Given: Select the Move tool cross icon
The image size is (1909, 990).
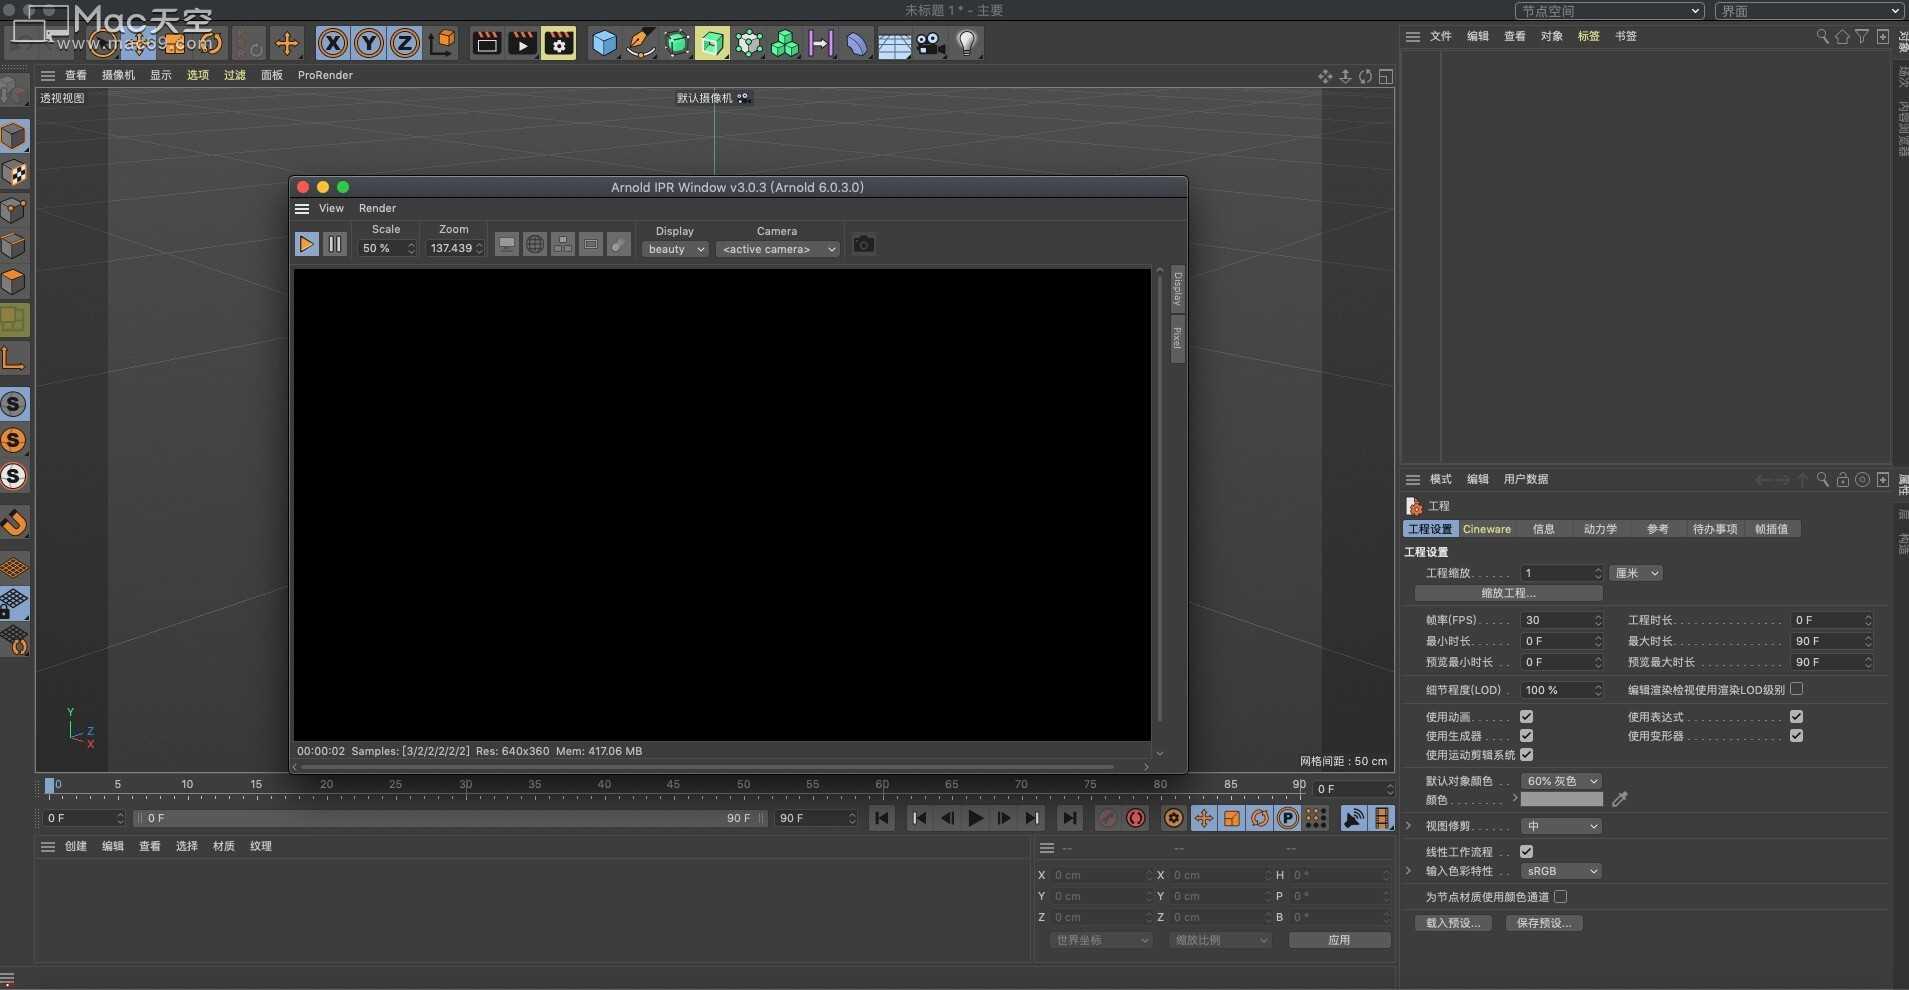Looking at the screenshot, I should (287, 43).
